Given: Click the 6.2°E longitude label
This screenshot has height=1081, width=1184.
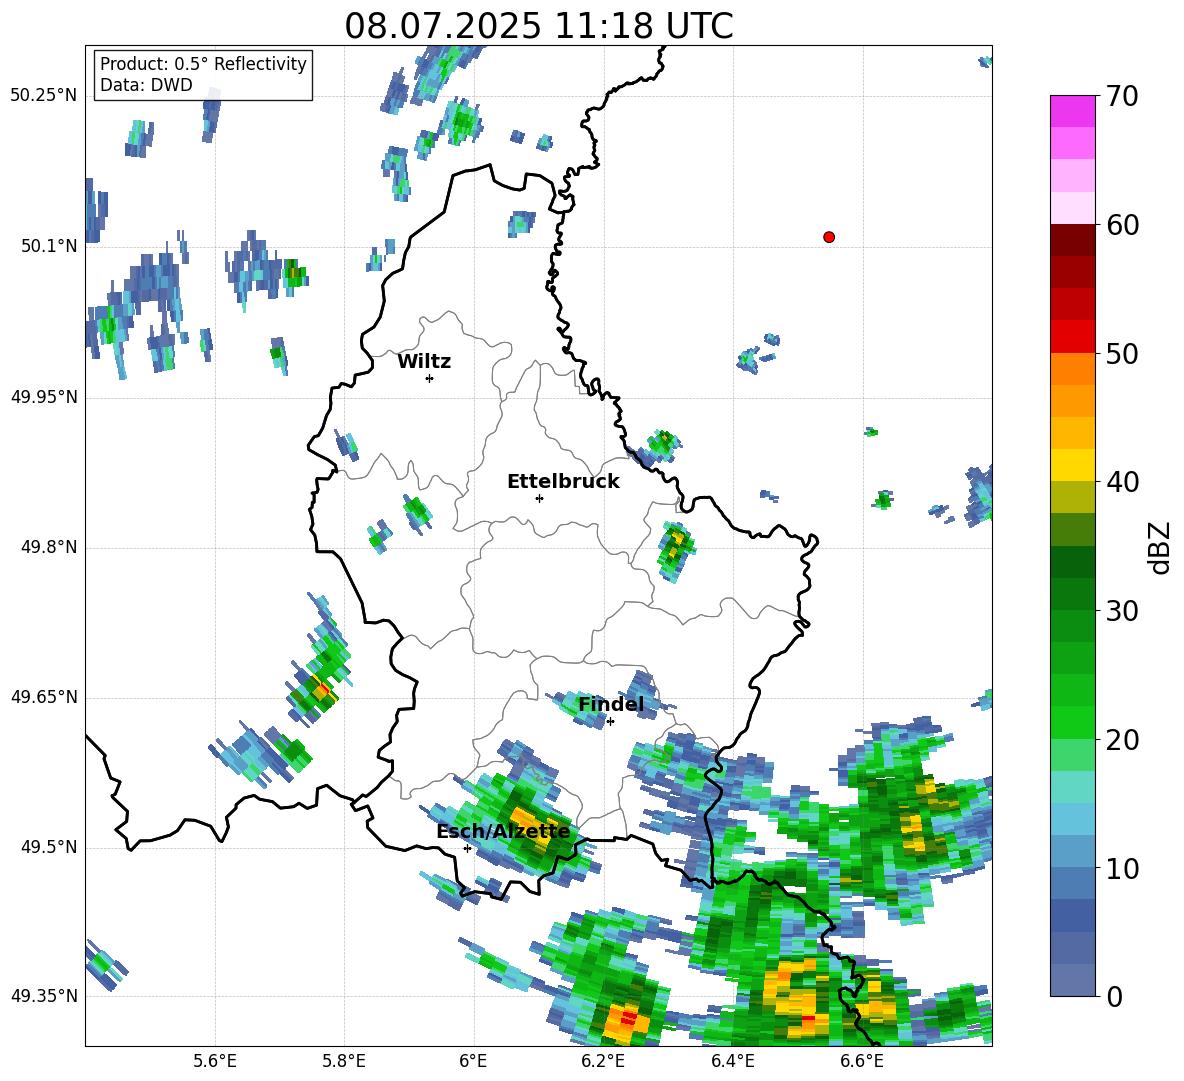Looking at the screenshot, I should pyautogui.click(x=603, y=1061).
